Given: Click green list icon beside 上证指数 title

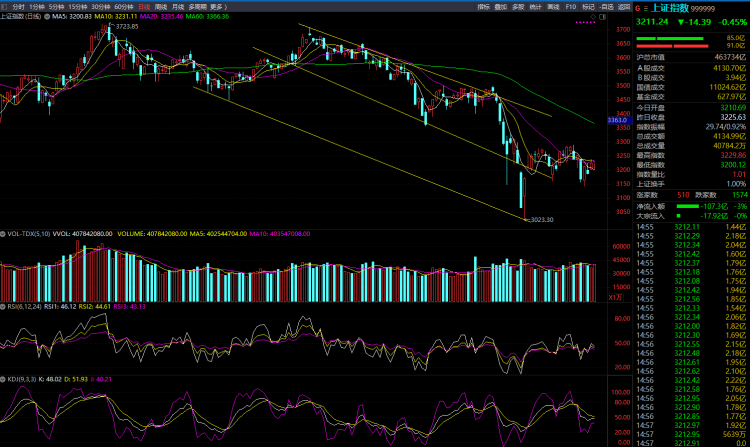Looking at the screenshot, I should pos(646,7).
